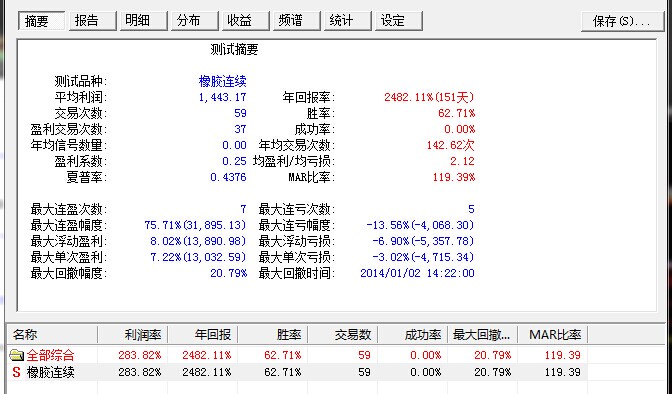Sort by the MAR比率 column header

coord(552,334)
